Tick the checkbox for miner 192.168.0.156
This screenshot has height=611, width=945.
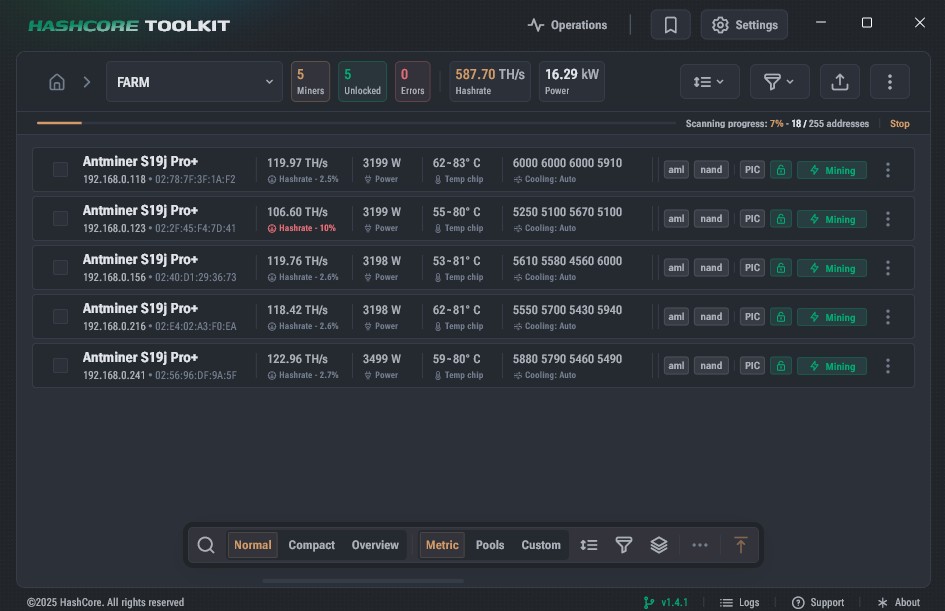[x=61, y=268]
